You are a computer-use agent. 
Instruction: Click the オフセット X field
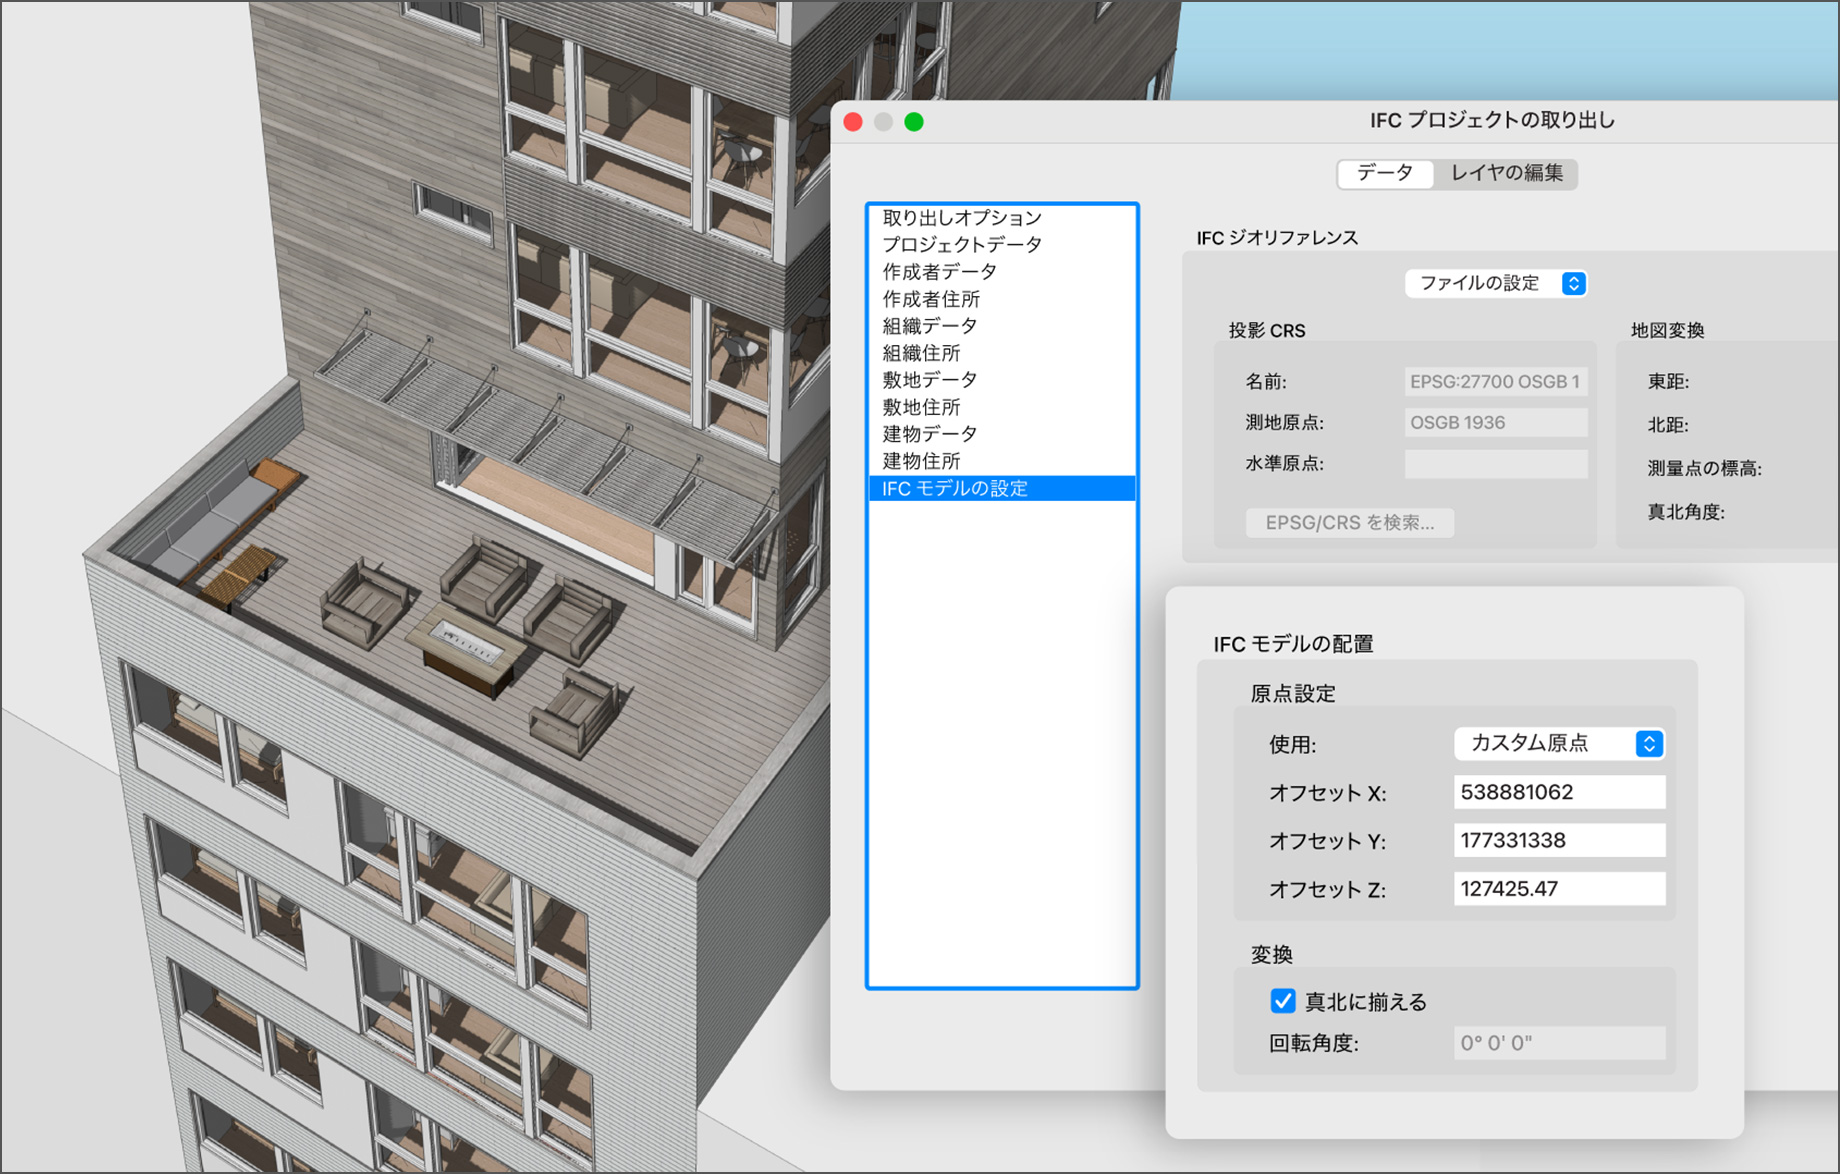click(1559, 792)
